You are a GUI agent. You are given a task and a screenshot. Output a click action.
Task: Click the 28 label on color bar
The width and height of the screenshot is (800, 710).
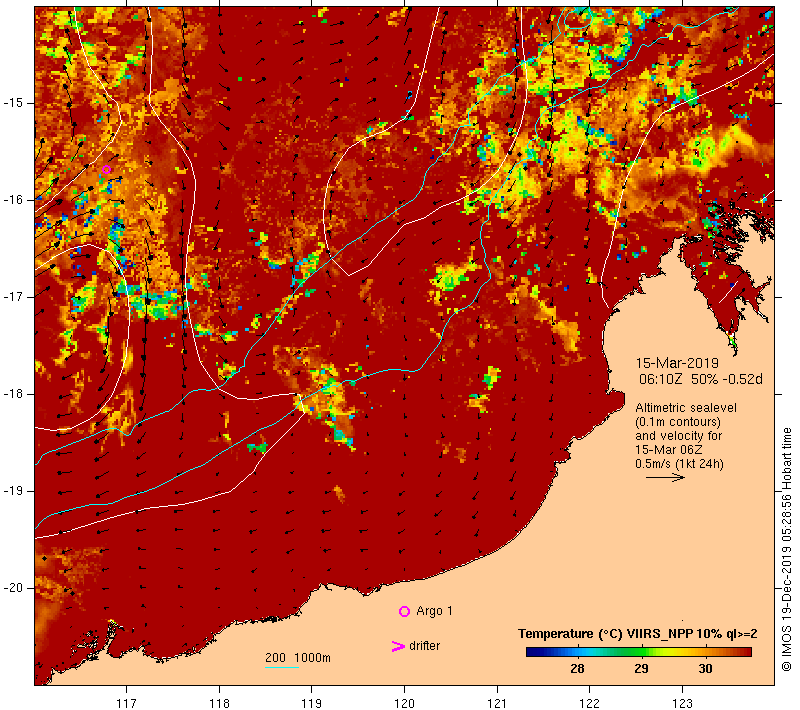(x=578, y=669)
